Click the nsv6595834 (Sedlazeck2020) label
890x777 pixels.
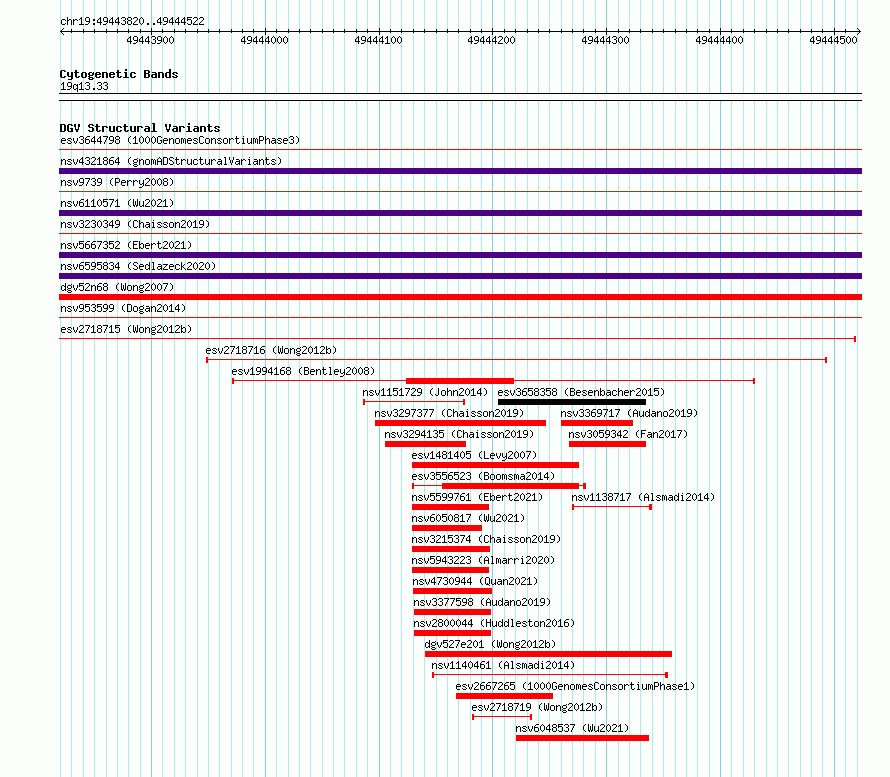click(138, 266)
